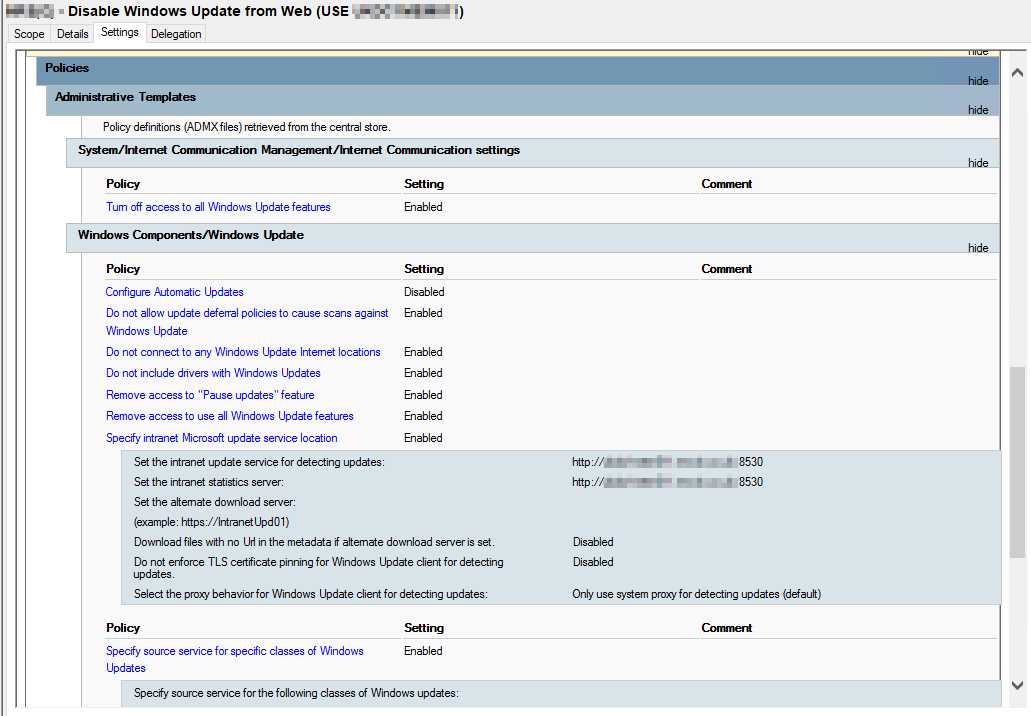Image resolution: width=1031 pixels, height=716 pixels.
Task: Open 'Do not allow update deferral policies' link
Action: [247, 322]
